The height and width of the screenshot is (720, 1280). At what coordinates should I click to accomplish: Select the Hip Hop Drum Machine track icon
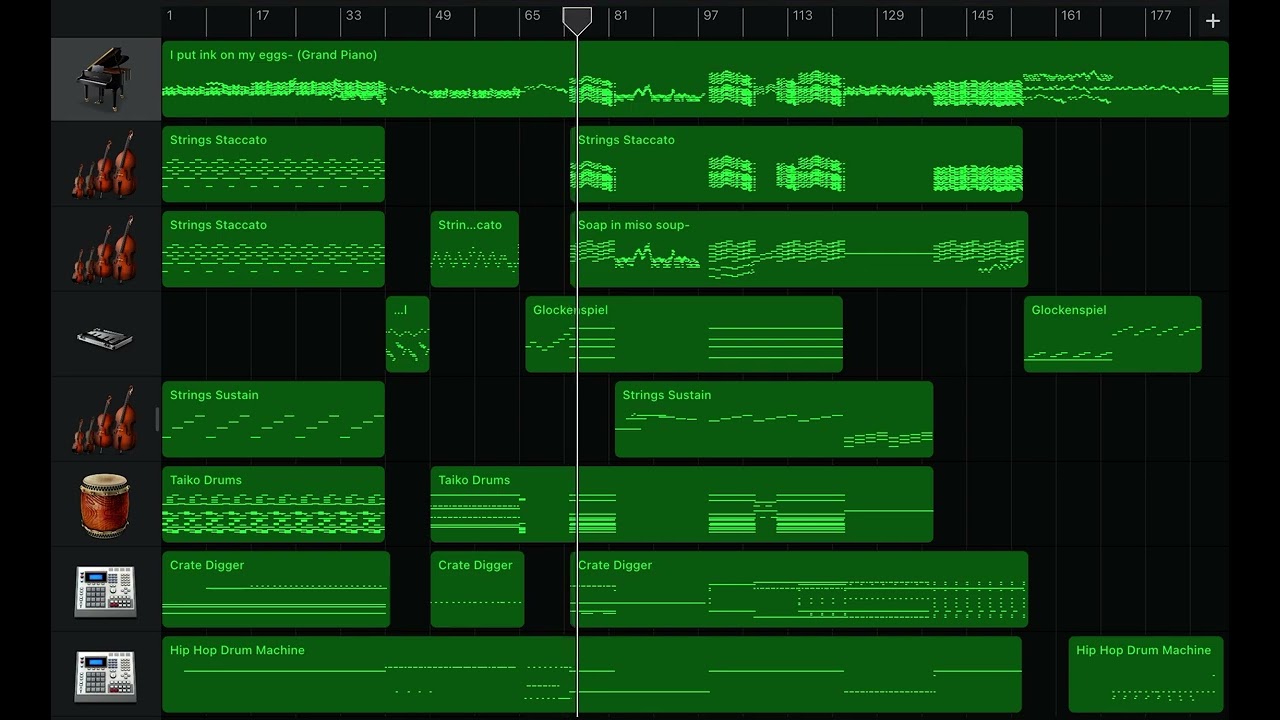105,675
